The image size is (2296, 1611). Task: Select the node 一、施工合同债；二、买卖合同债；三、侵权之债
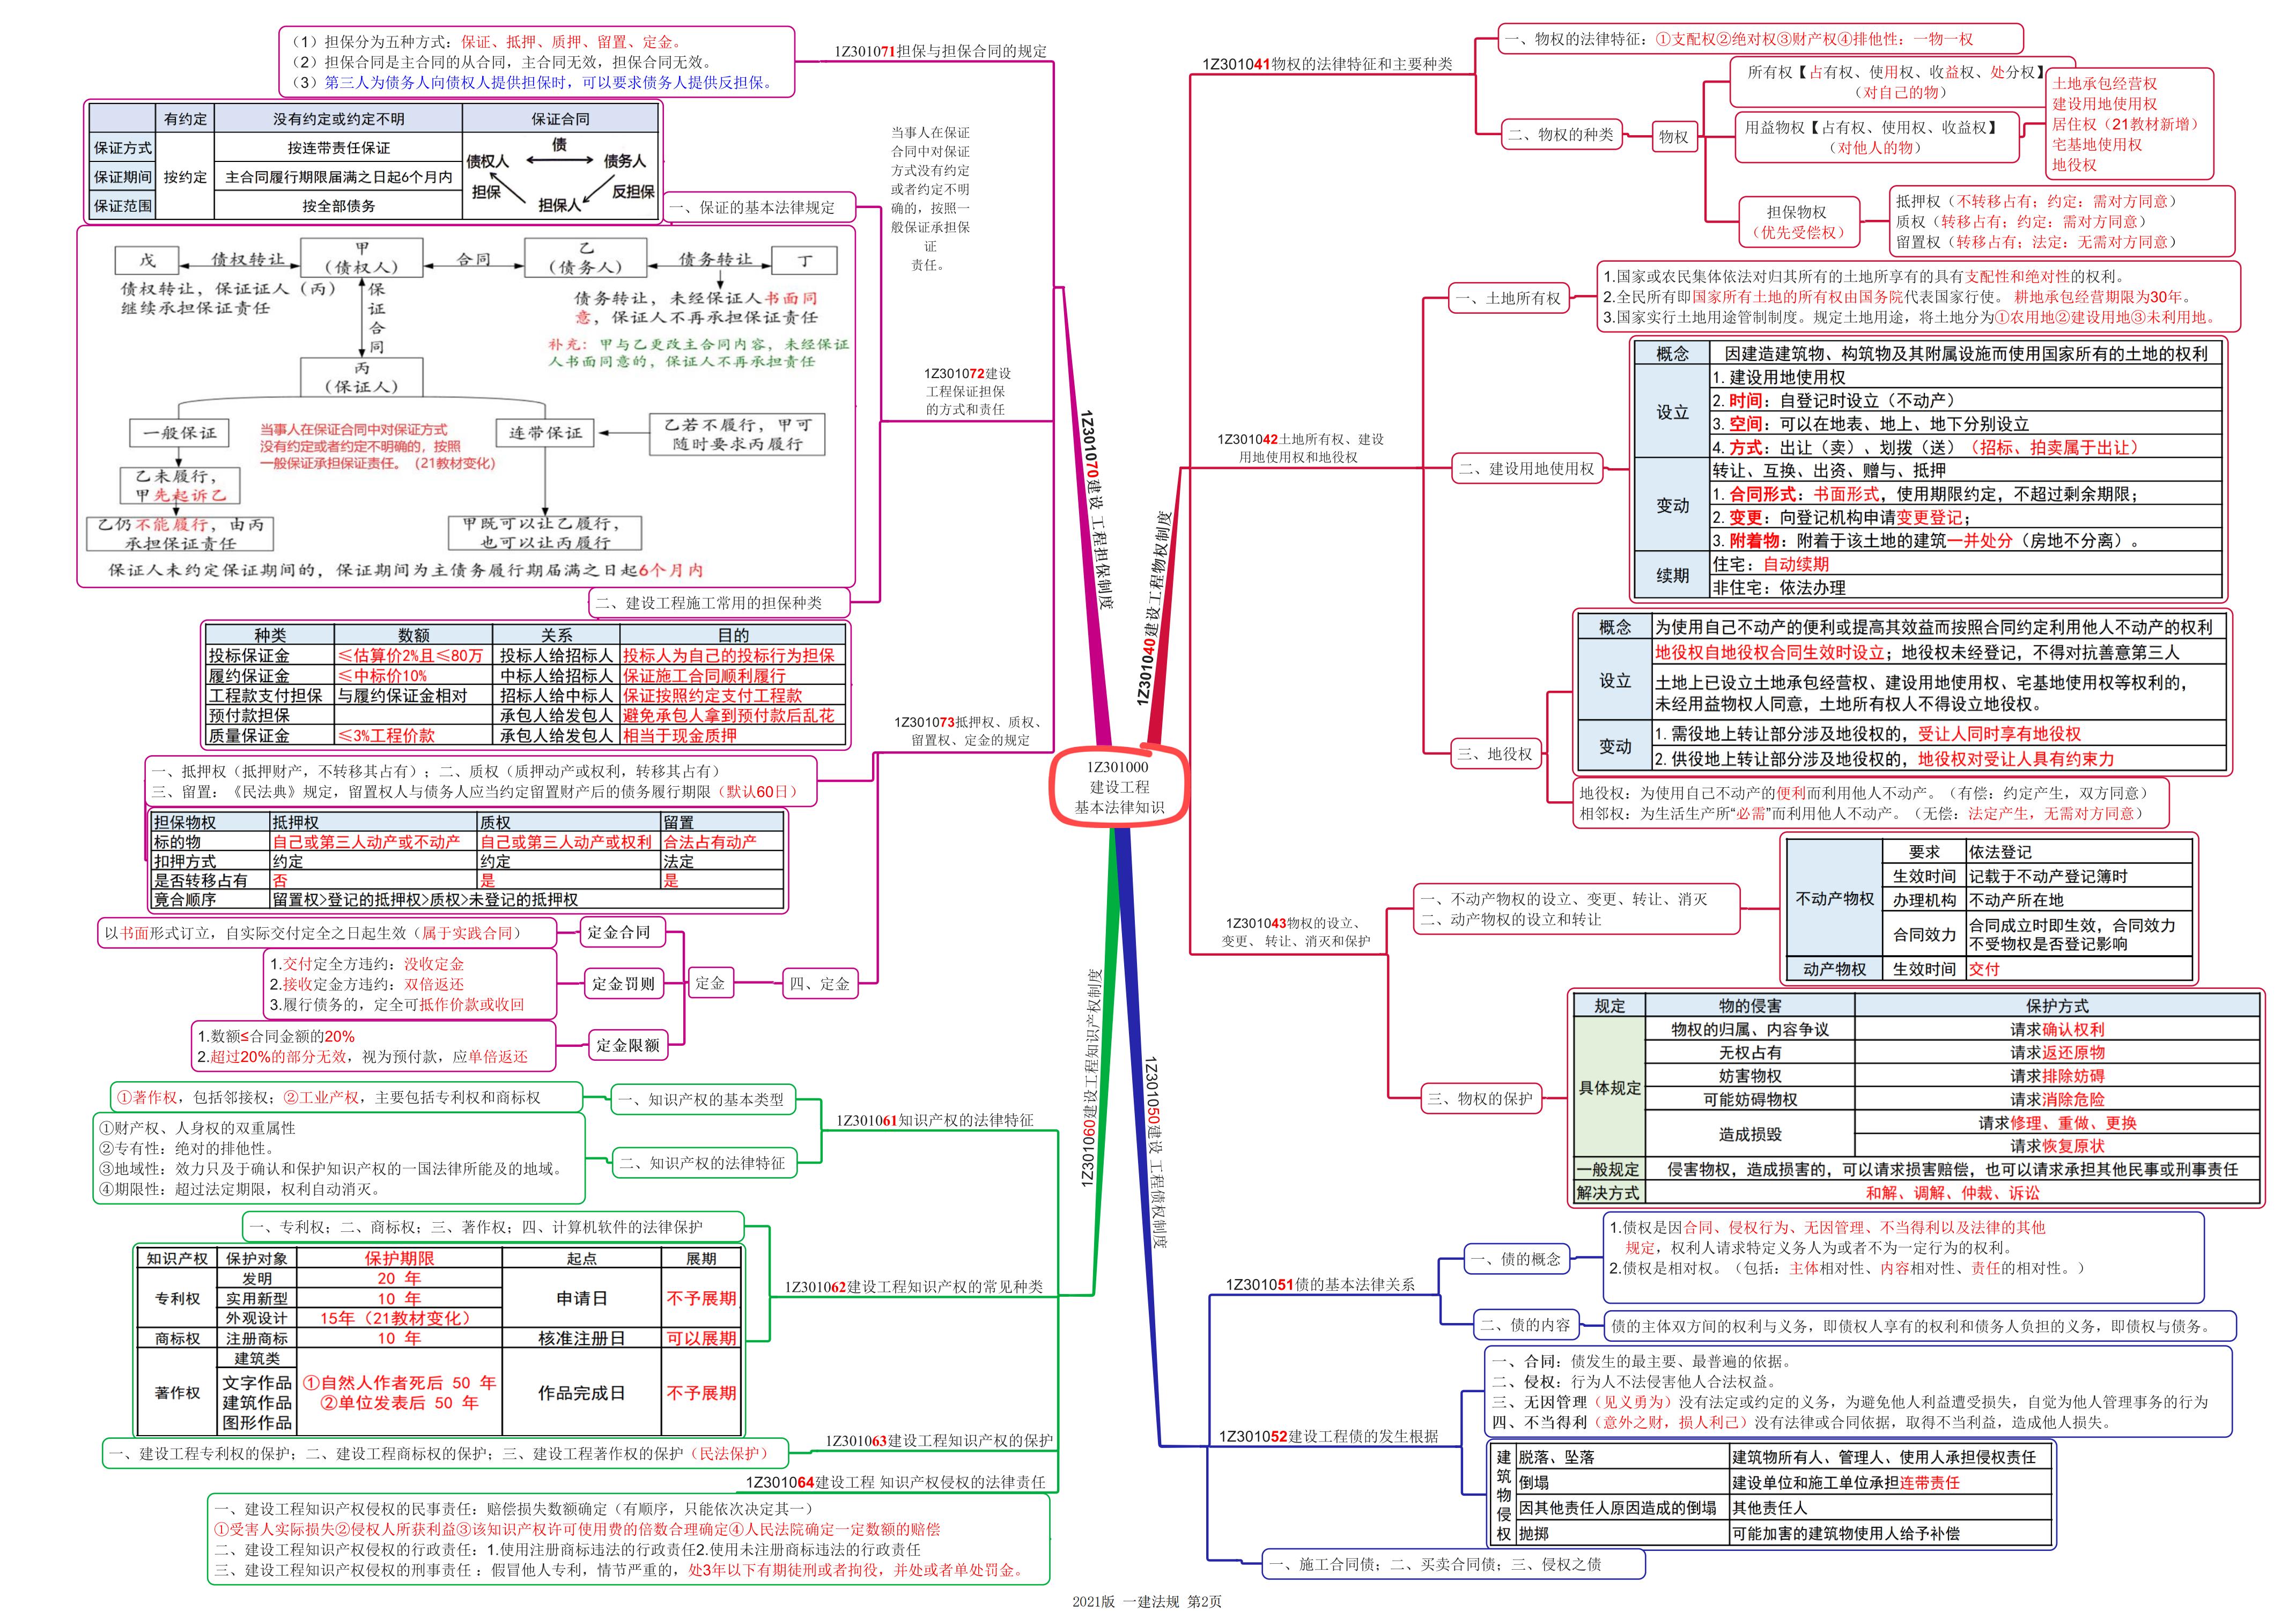pos(1453,1564)
